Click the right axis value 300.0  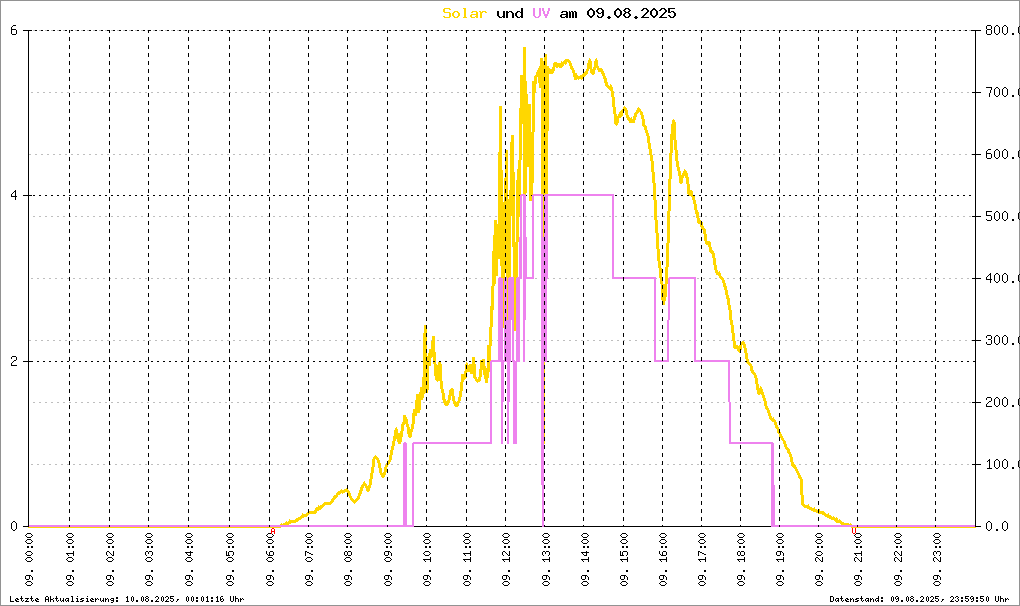[x=1002, y=340]
